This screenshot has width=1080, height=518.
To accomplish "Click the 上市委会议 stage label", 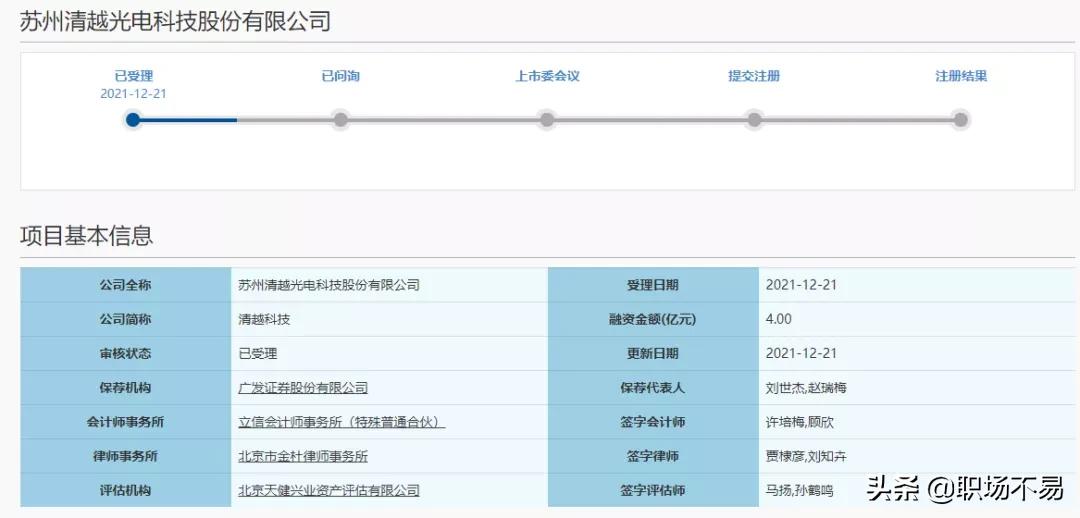I will 547,76.
